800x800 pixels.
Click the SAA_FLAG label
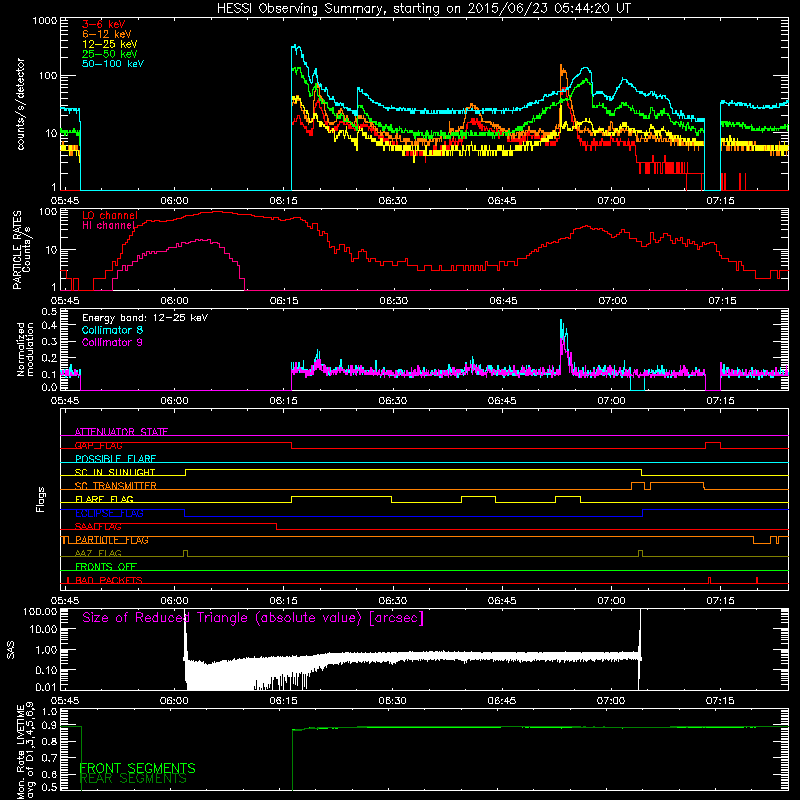point(98,527)
